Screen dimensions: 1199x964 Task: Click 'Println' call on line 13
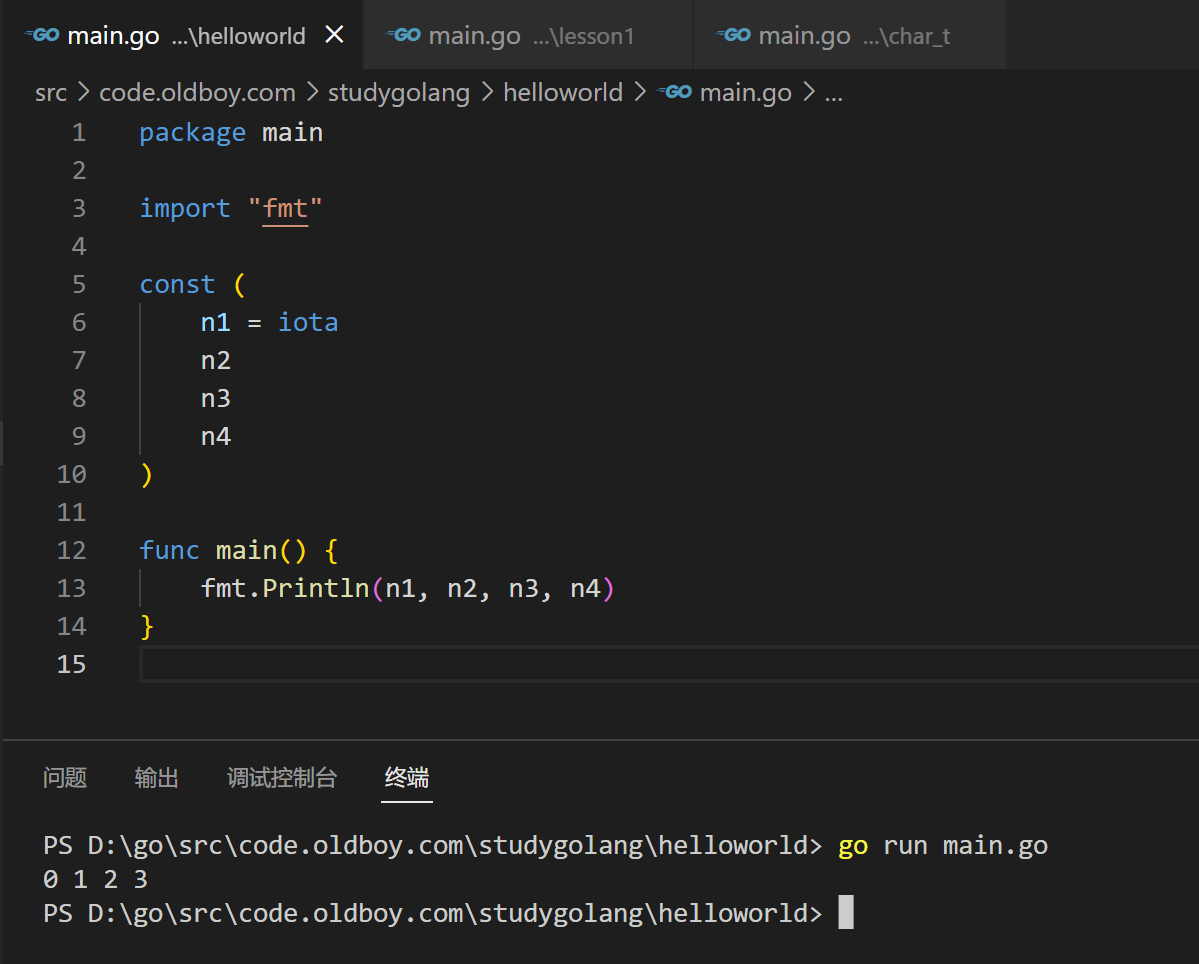pos(316,589)
